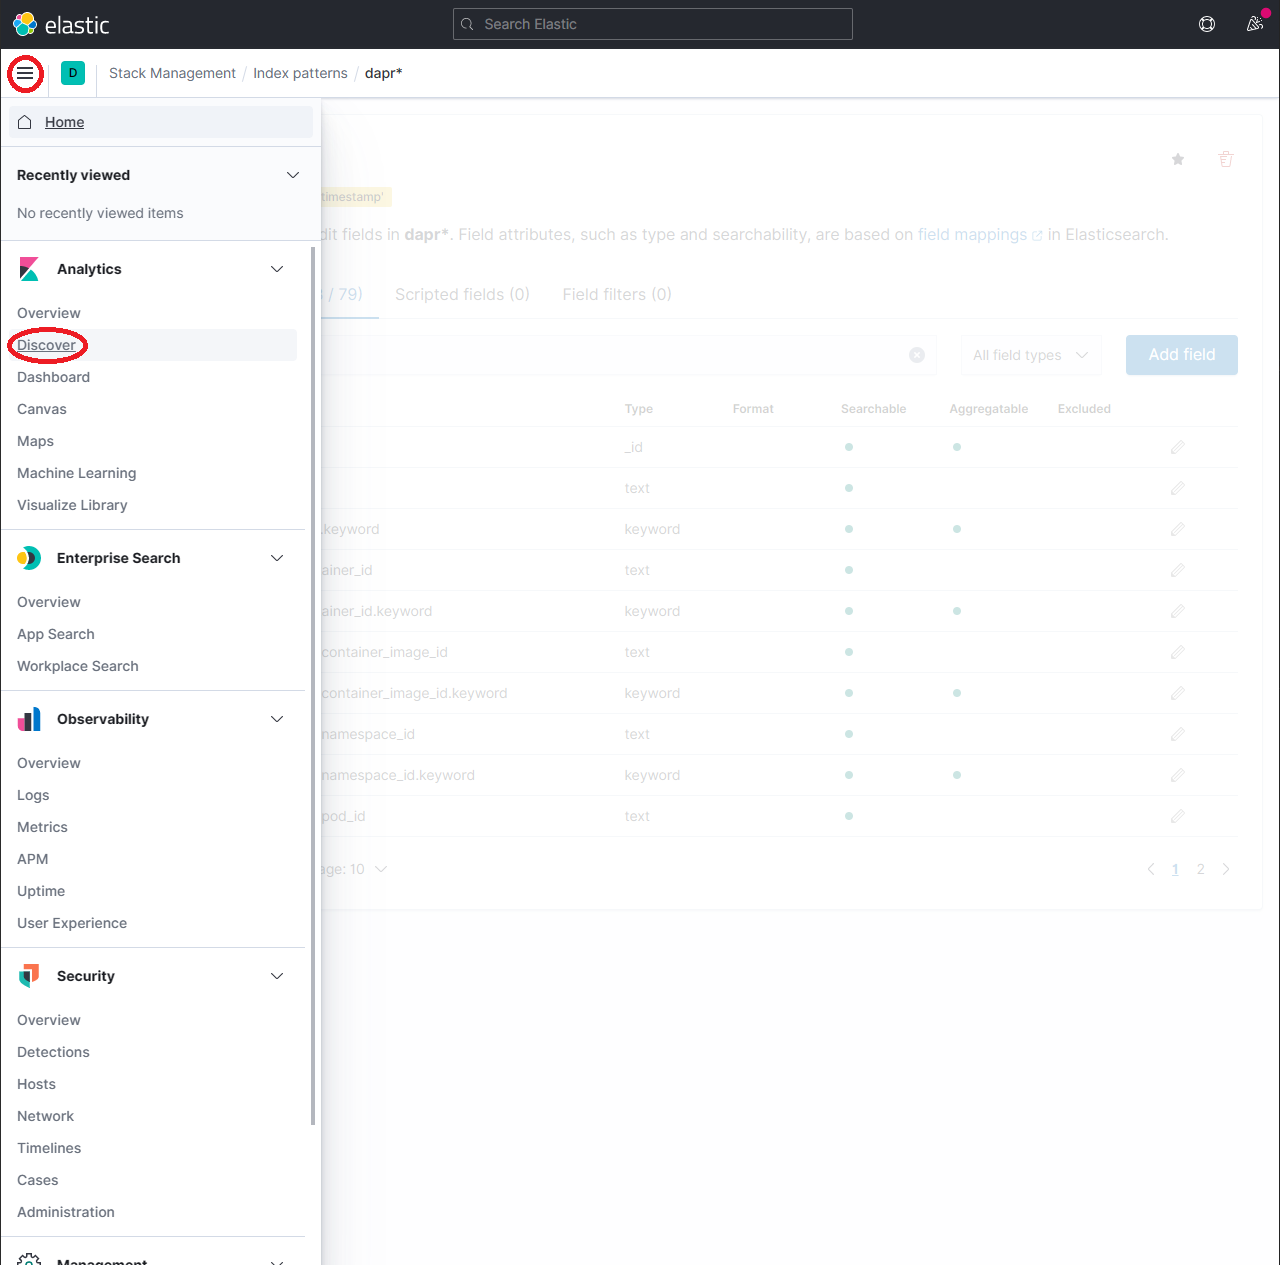1280x1265 pixels.
Task: Open the user alerts icon at top right
Action: [x=1255, y=23]
